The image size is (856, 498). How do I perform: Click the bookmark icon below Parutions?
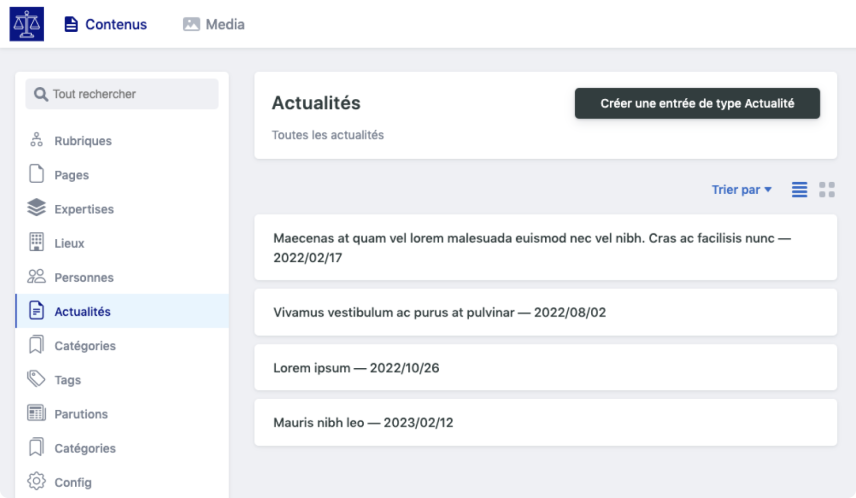[37, 447]
